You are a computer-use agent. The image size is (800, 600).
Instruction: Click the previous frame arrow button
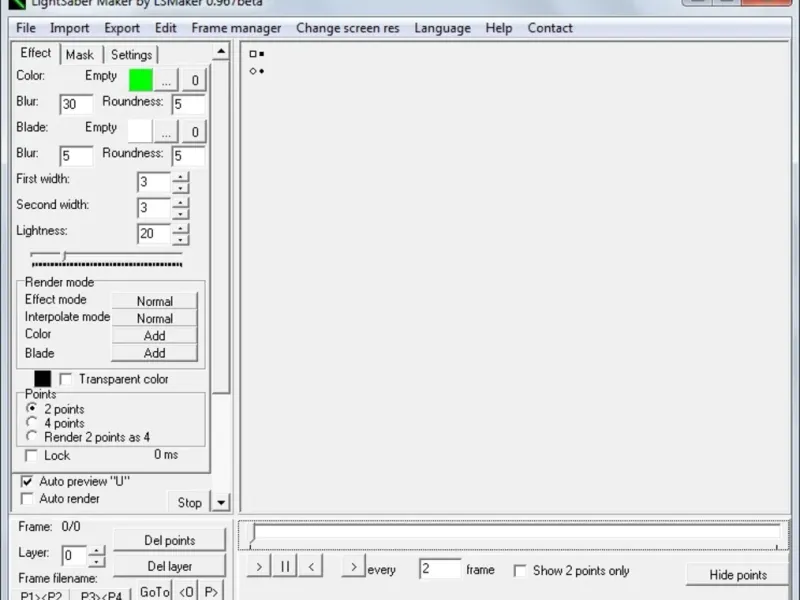click(x=311, y=566)
